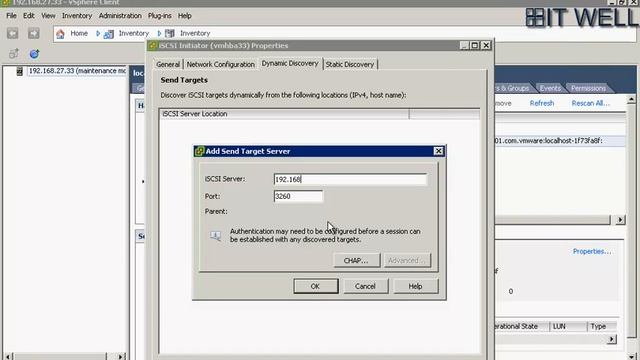
Task: Click the iSCSI Server Location column header
Action: tap(284, 114)
